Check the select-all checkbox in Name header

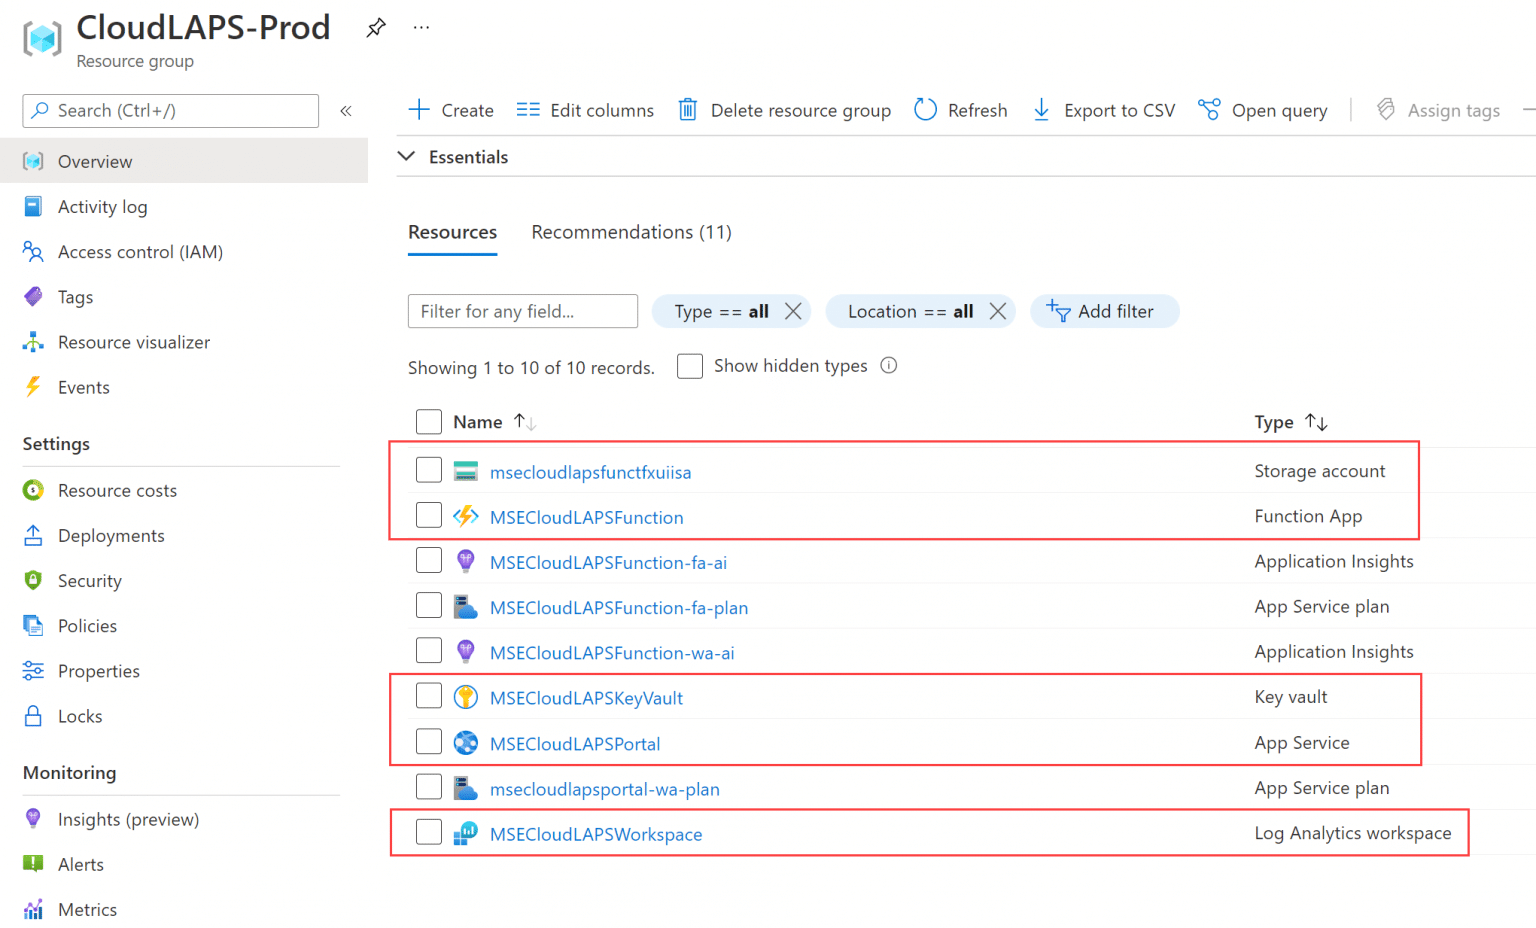pos(428,421)
